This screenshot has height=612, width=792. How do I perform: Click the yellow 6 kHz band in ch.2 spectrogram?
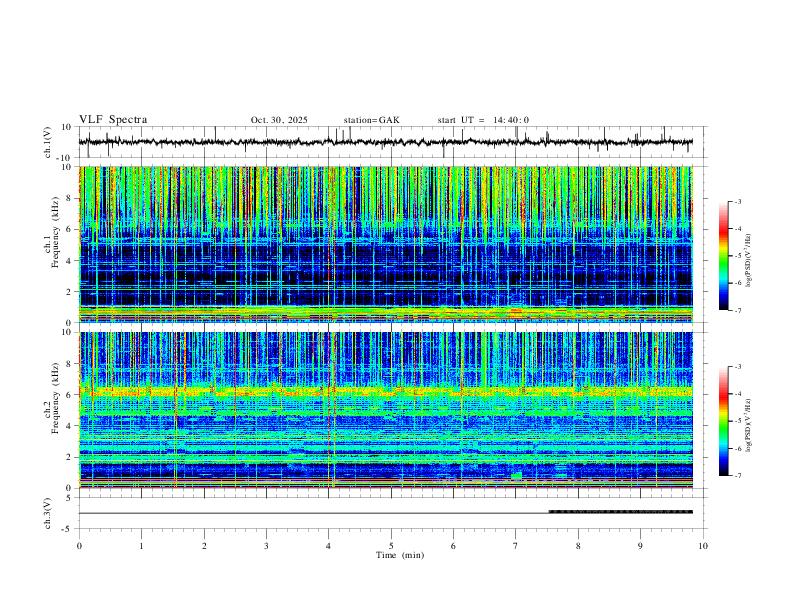click(x=385, y=391)
